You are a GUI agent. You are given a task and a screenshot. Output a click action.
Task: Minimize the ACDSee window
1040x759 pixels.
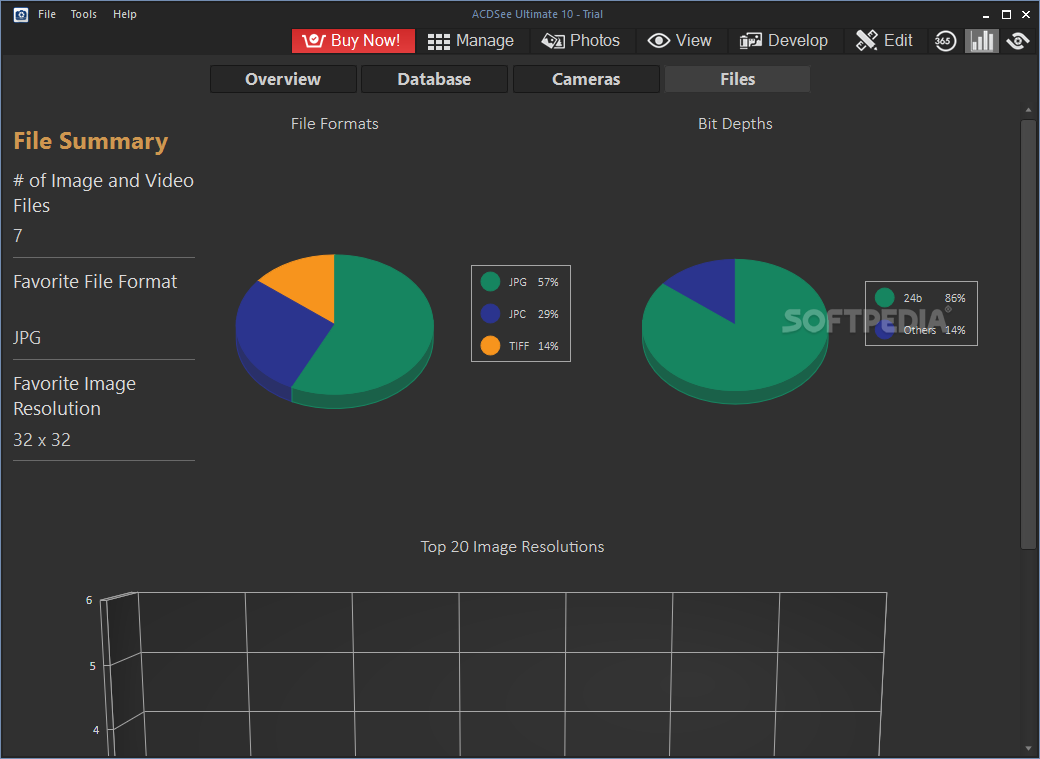pos(986,15)
